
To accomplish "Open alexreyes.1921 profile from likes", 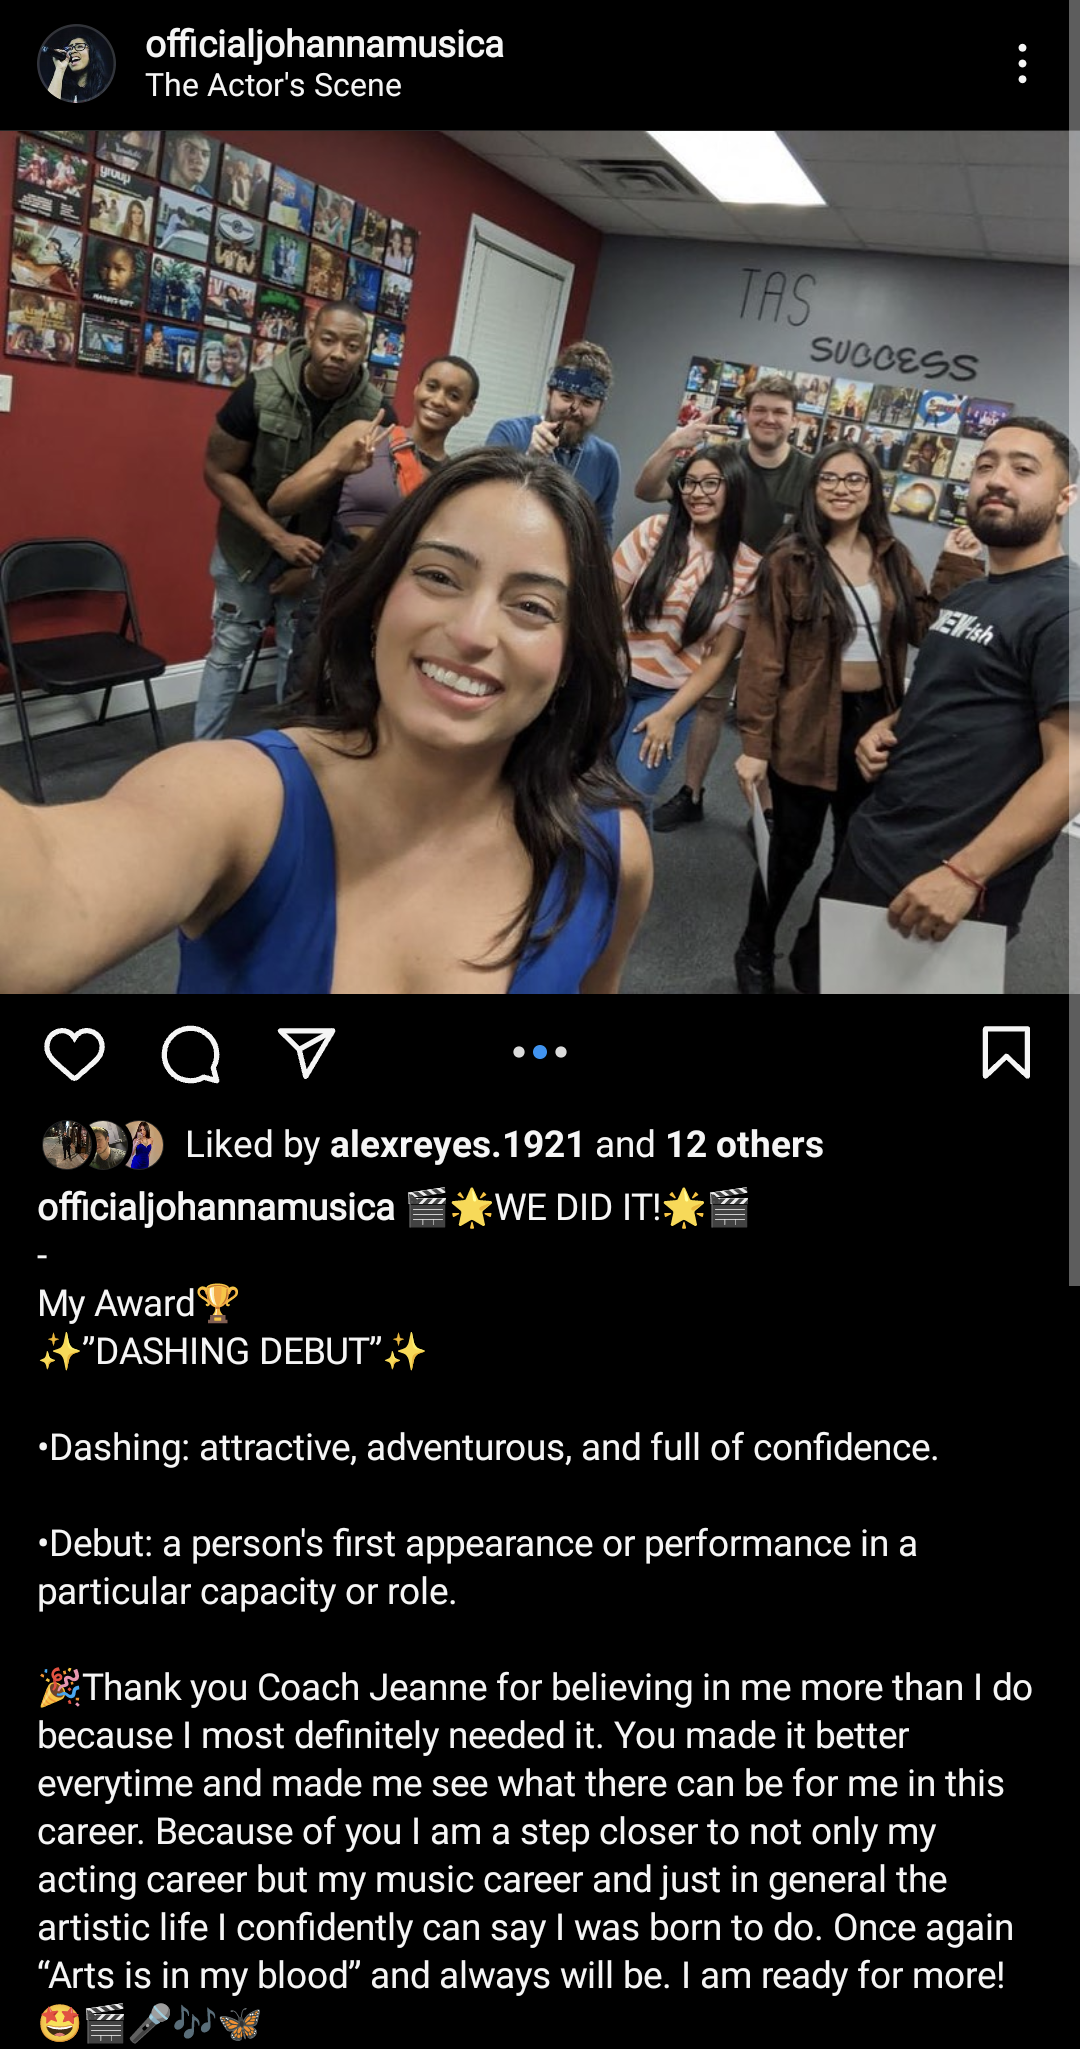I will click(x=457, y=1145).
